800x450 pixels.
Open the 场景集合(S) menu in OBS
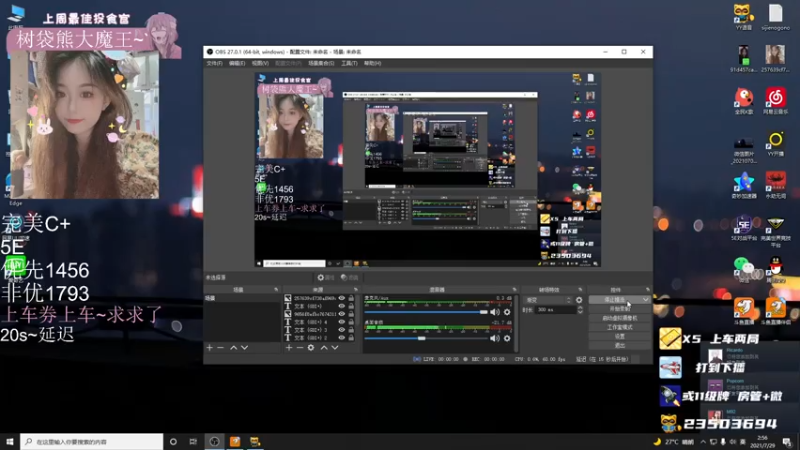coord(321,63)
